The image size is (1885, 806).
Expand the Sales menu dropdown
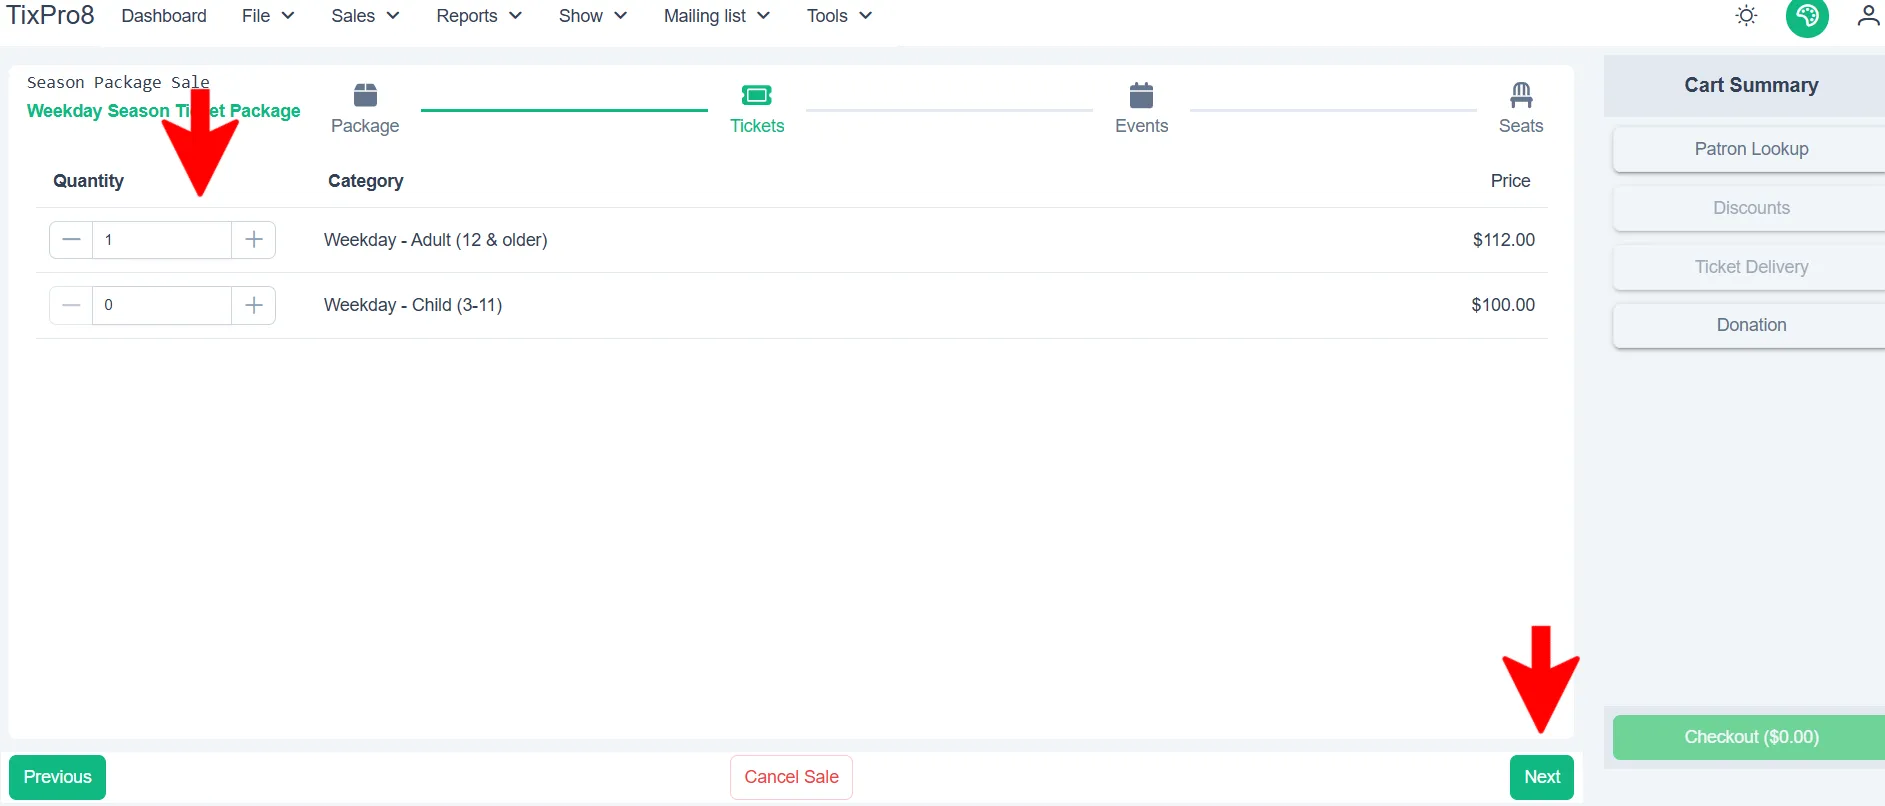click(365, 16)
